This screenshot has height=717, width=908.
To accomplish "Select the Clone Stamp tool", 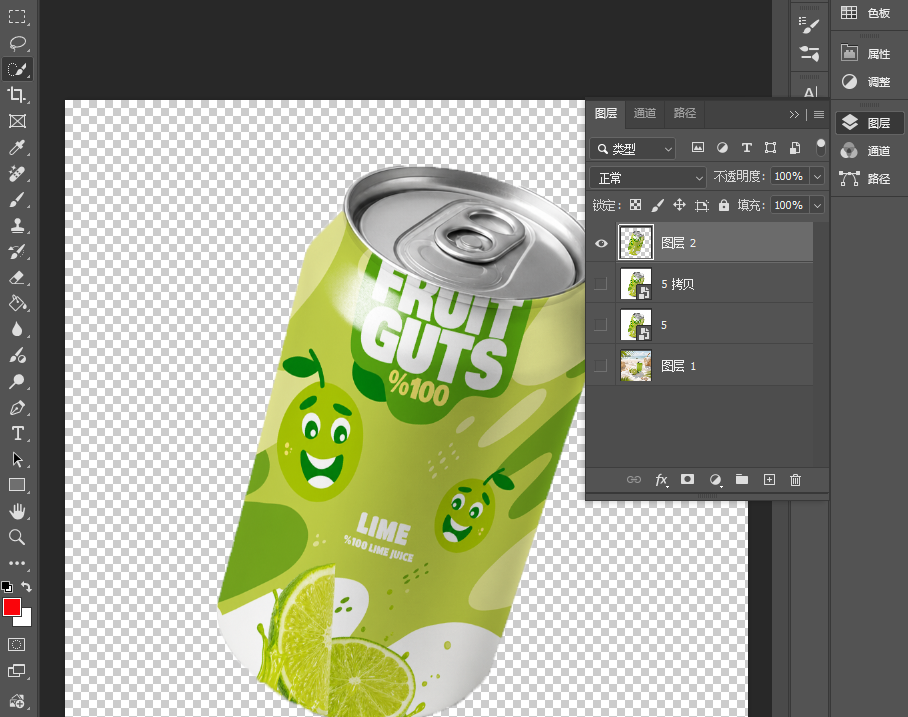I will pos(17,225).
